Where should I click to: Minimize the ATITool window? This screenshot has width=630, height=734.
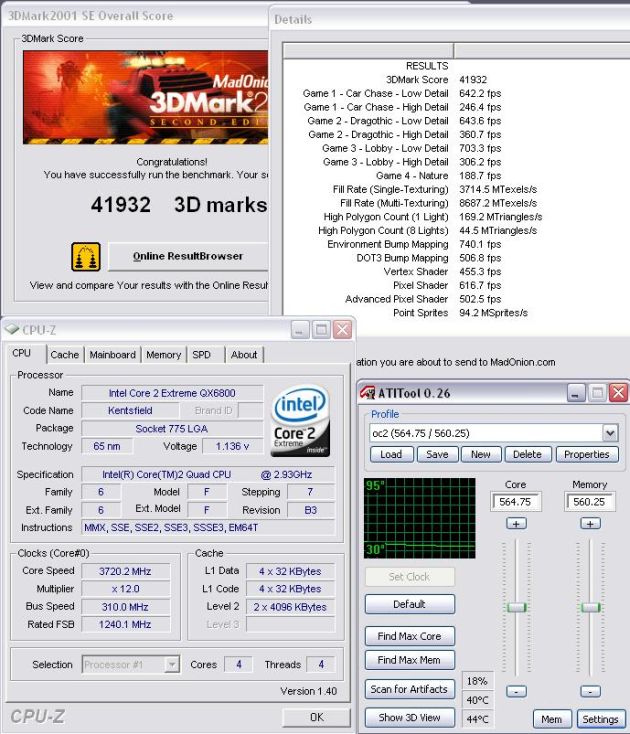pyautogui.click(x=576, y=392)
